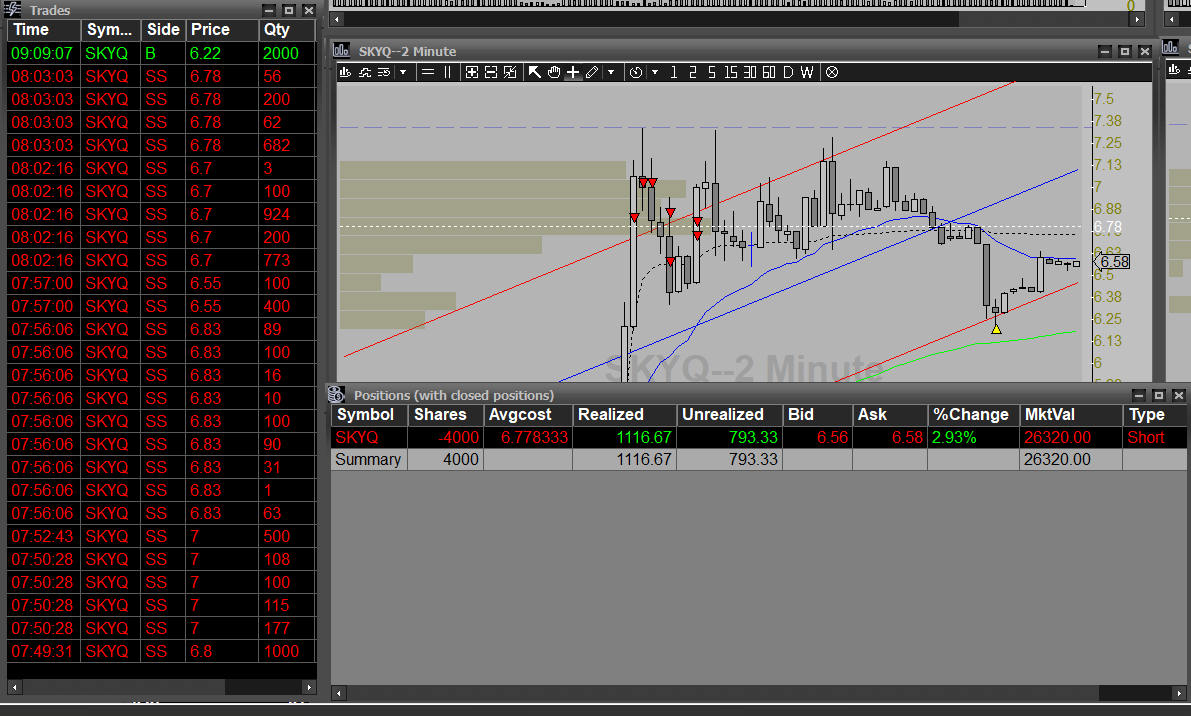Click the clock time interval icon

coord(636,72)
